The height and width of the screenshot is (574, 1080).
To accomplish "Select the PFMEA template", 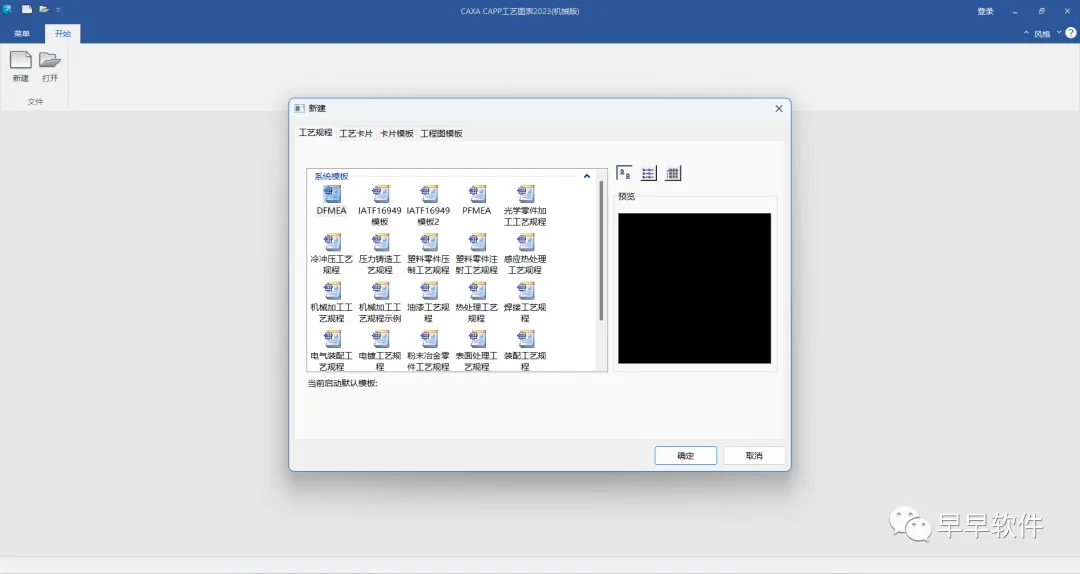I will tap(477, 200).
